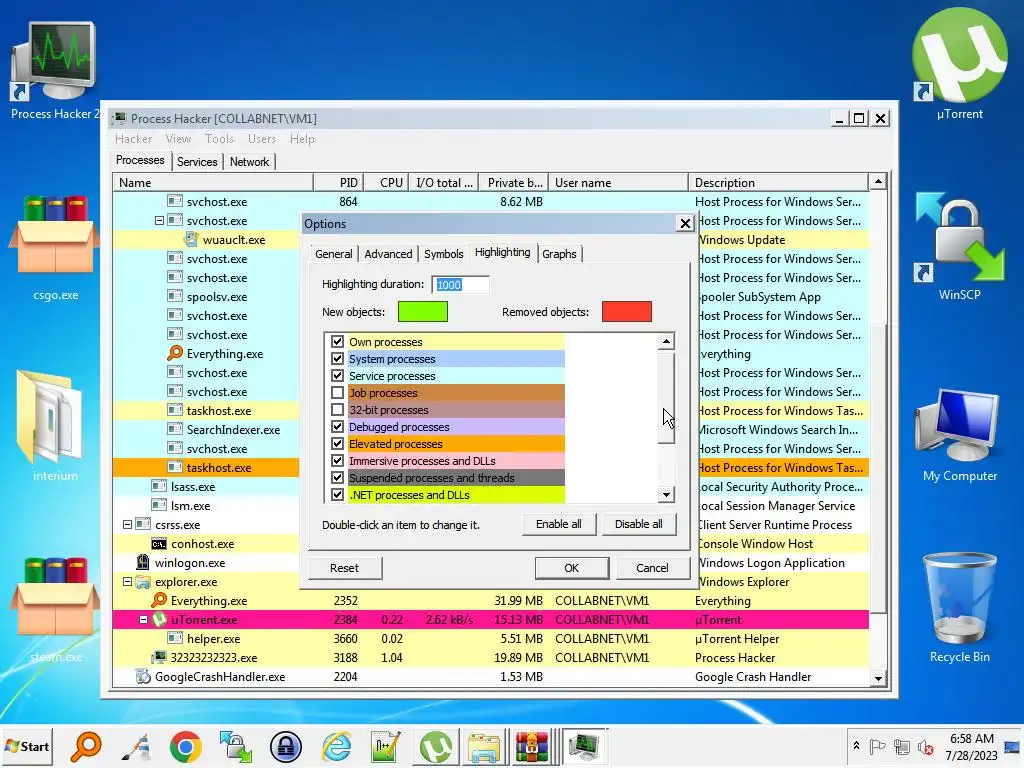This screenshot has height=768, width=1024.
Task: Click the highlighting list scroll-down arrow
Action: (665, 494)
